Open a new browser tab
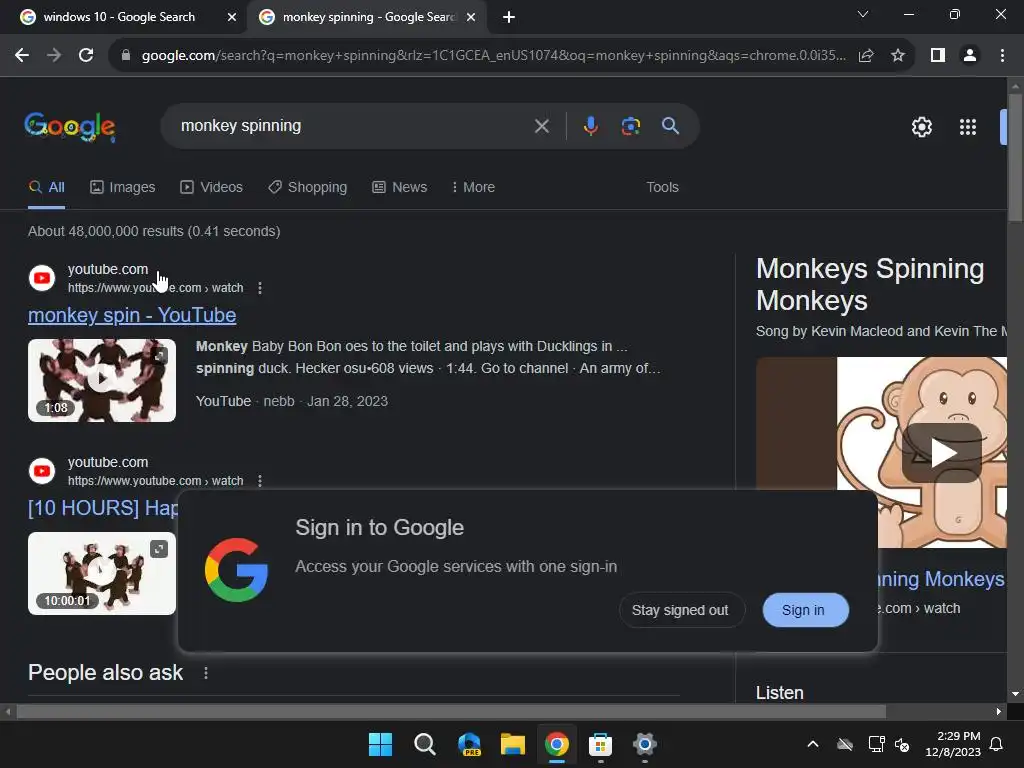 (509, 17)
